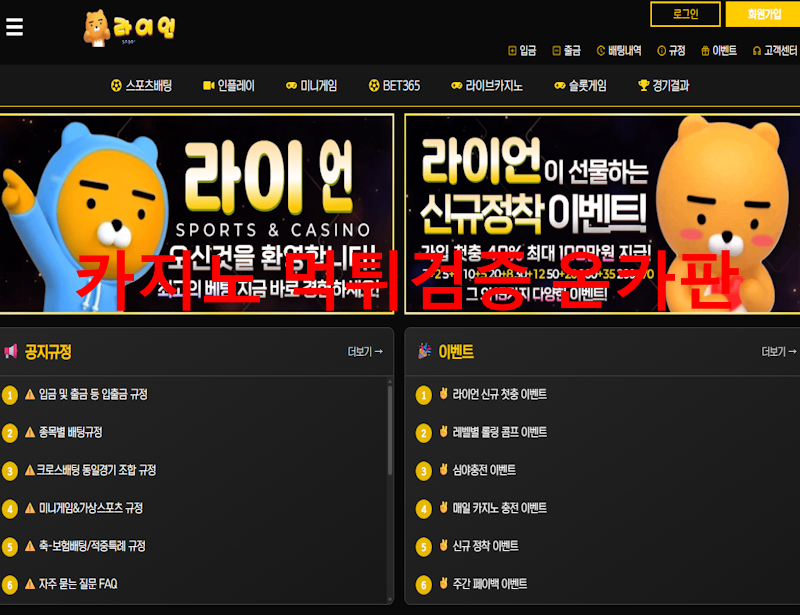The height and width of the screenshot is (615, 800).
Task: Open the 규정 rules link
Action: 671,51
